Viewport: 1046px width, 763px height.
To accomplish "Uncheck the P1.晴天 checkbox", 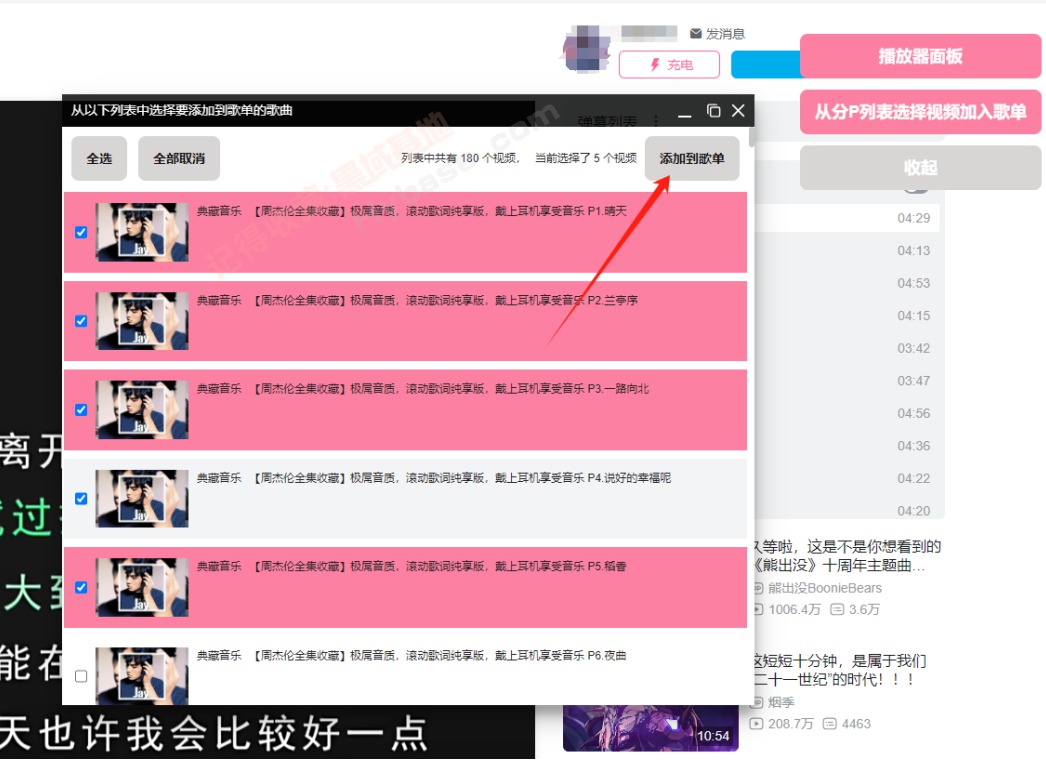I will pos(81,232).
